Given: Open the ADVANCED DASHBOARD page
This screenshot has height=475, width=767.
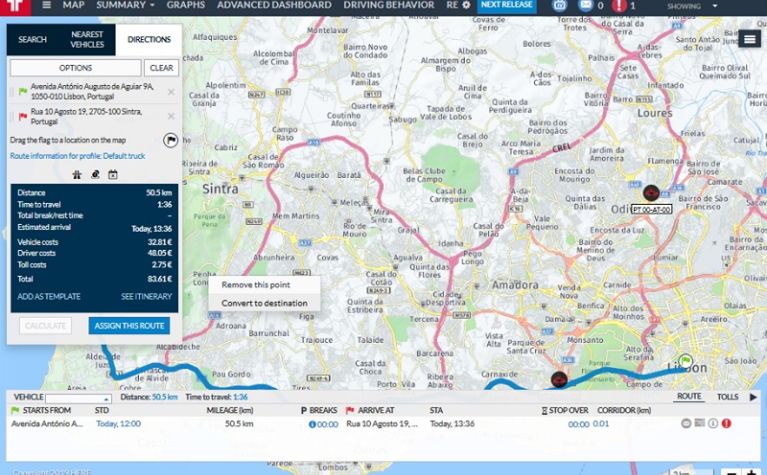Looking at the screenshot, I should click(274, 5).
